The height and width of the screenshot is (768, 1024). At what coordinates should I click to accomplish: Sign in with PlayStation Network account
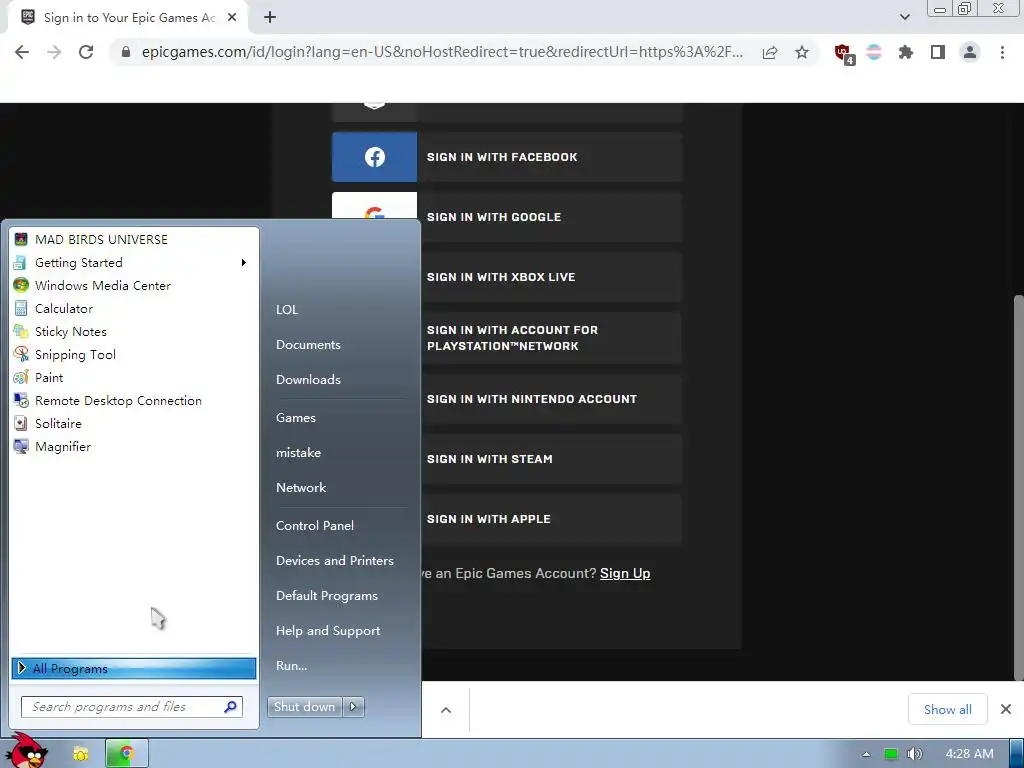[x=551, y=338]
